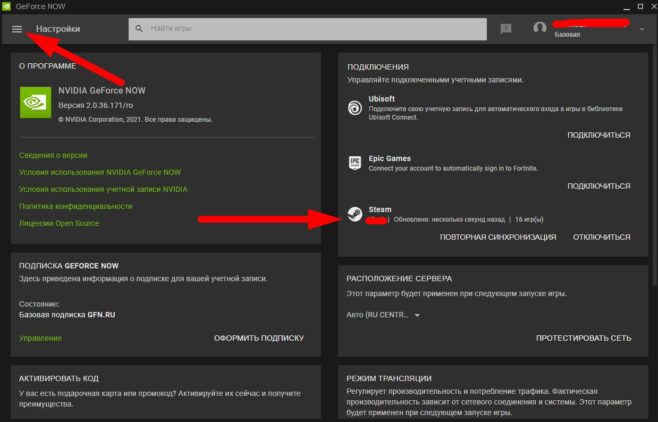Image resolution: width=658 pixels, height=422 pixels.
Task: Open Сведения о версии link
Action: click(53, 156)
